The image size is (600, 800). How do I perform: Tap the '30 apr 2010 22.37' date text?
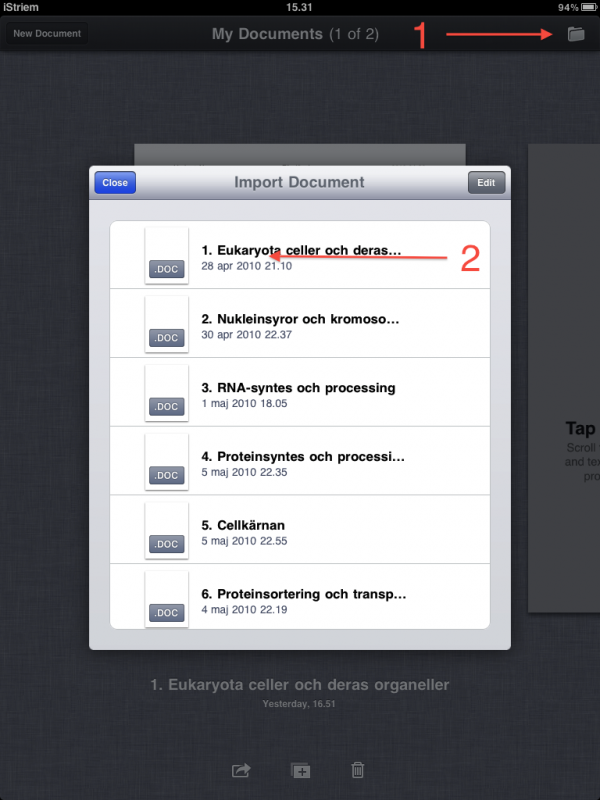(246, 335)
